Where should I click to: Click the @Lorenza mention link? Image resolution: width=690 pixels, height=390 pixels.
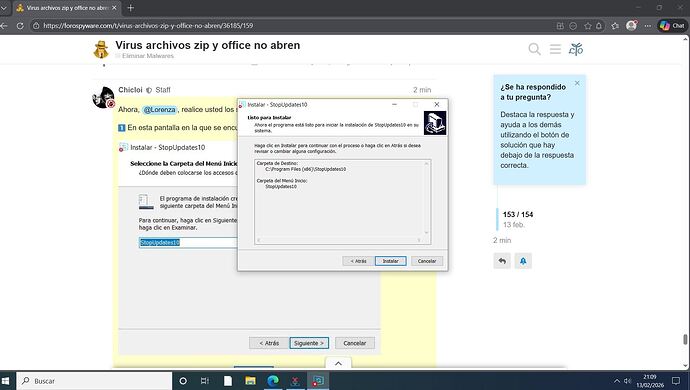[159, 110]
